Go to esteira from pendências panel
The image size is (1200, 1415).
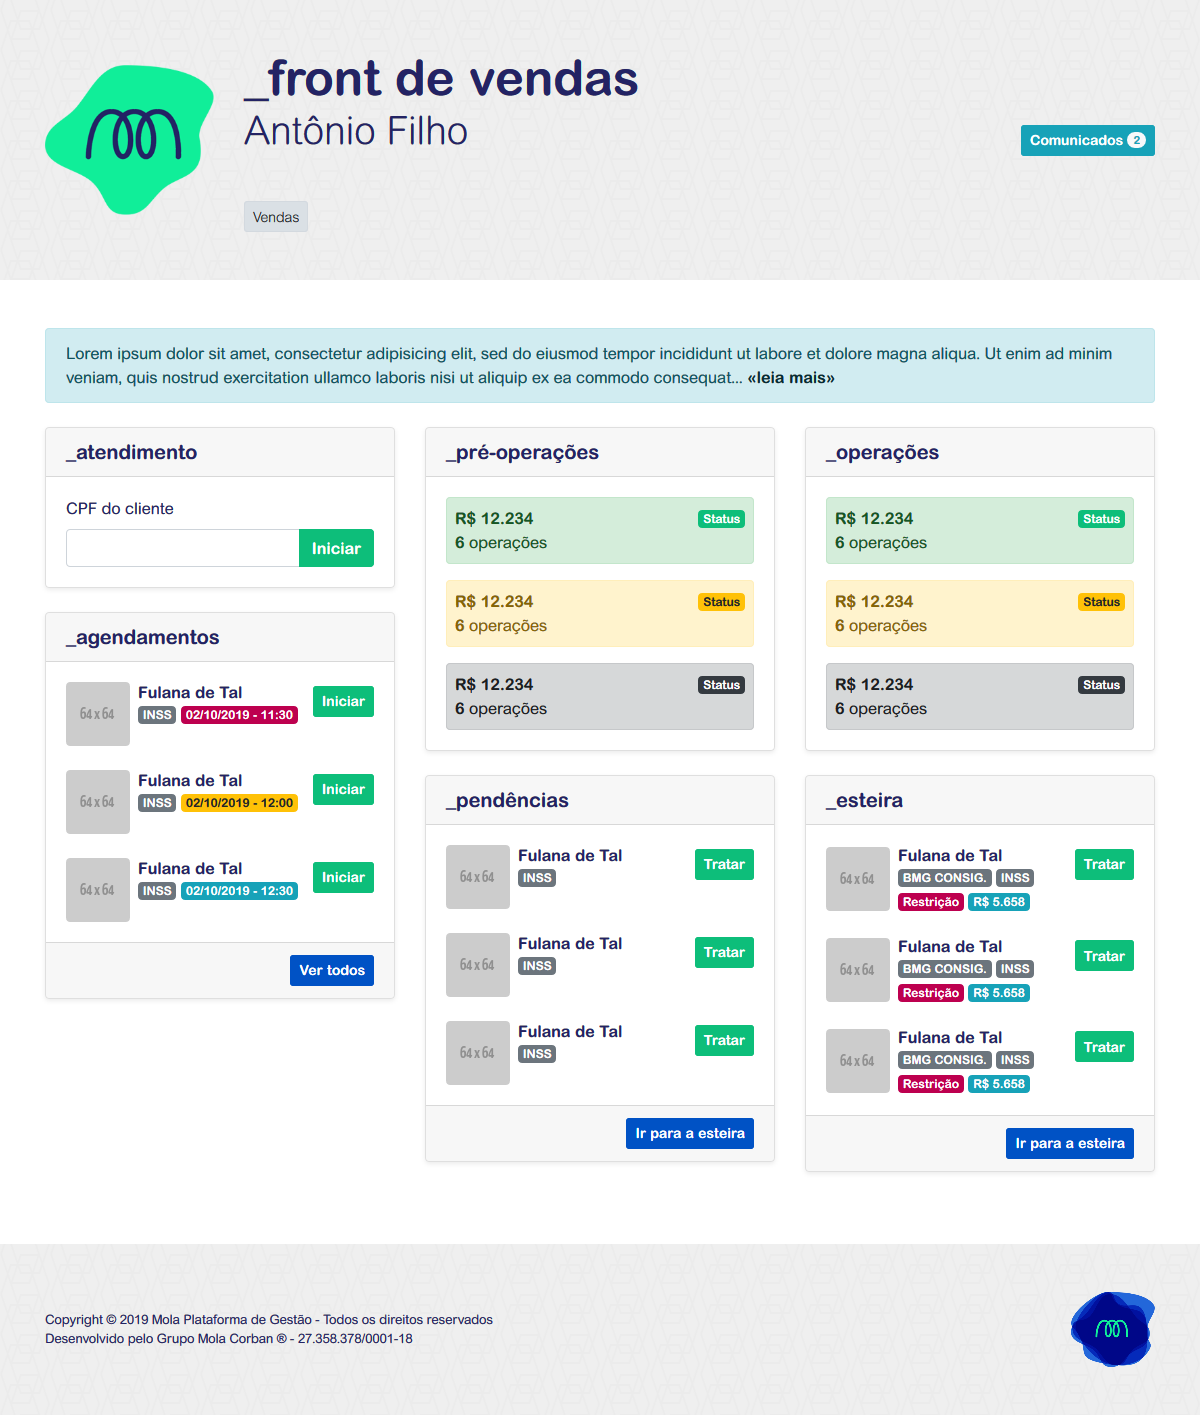(x=690, y=1133)
